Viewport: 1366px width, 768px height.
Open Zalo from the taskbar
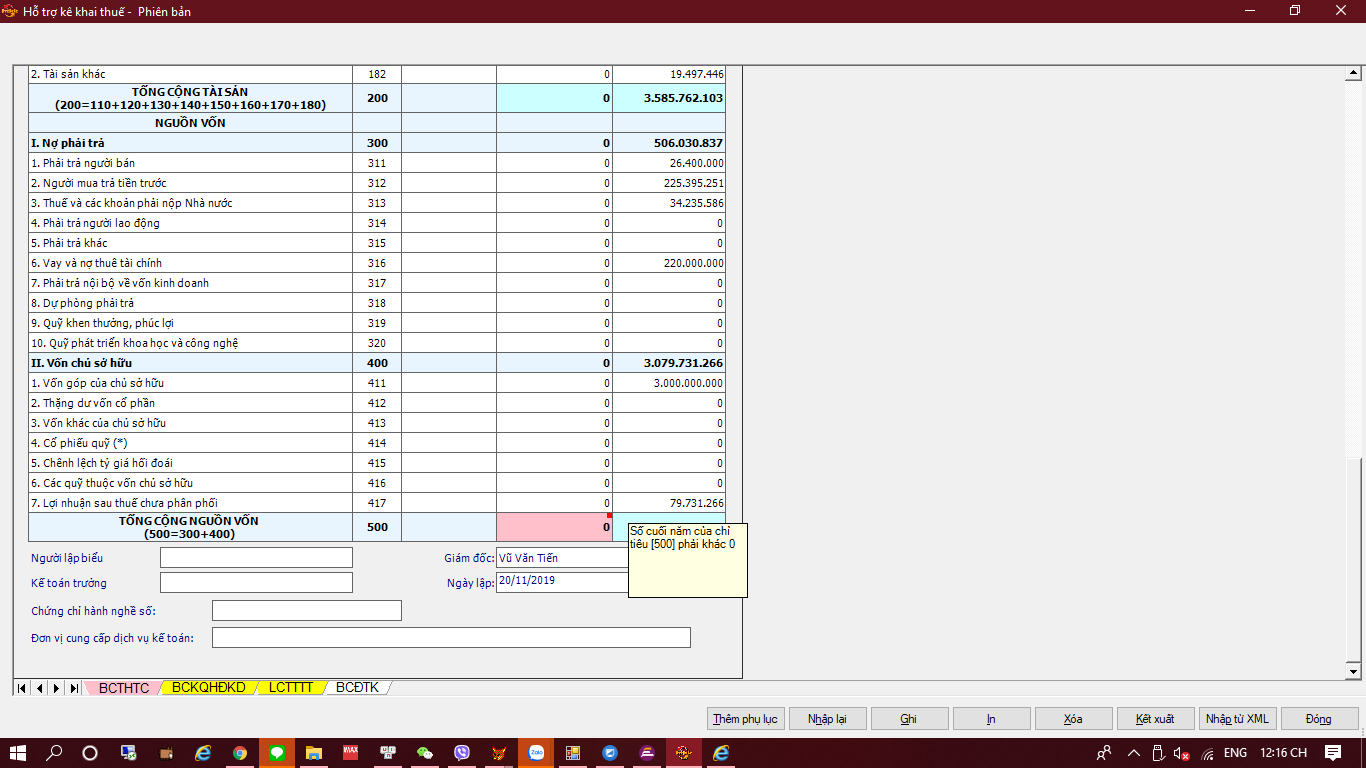point(536,753)
